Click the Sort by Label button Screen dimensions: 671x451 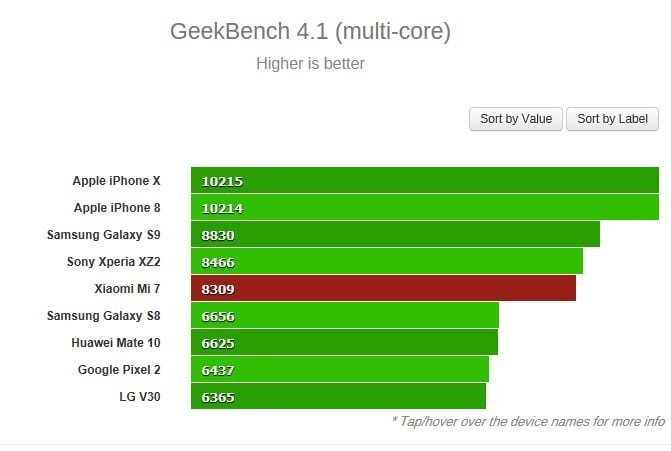[x=612, y=119]
